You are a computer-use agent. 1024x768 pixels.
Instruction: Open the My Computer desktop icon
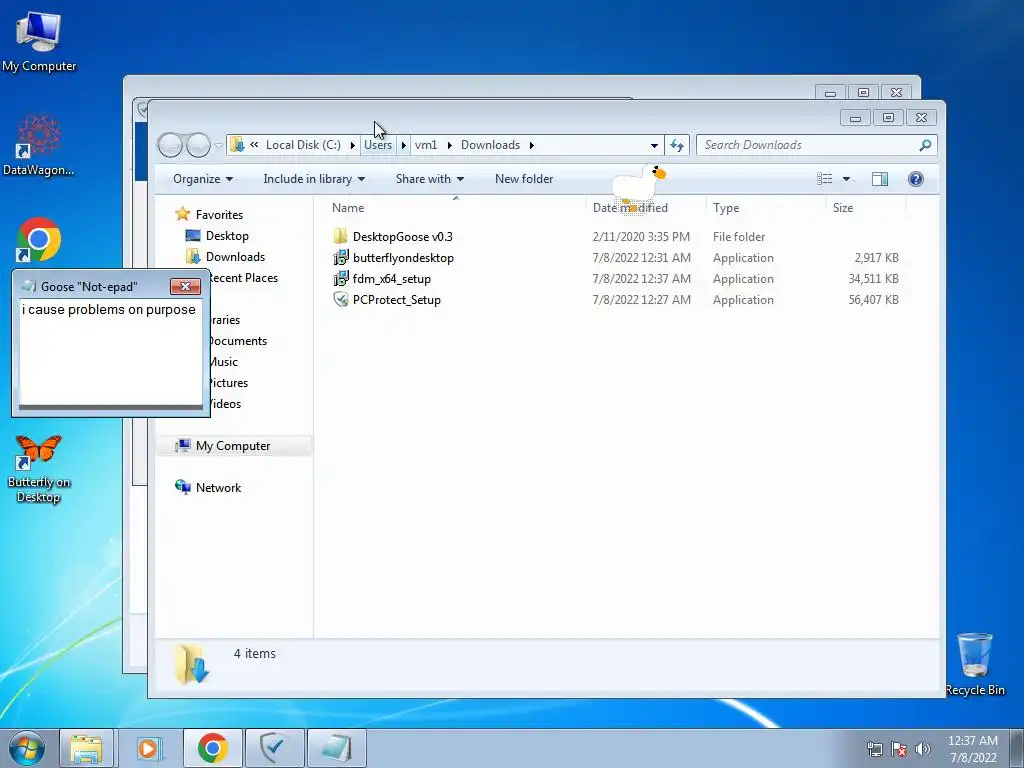[x=39, y=41]
